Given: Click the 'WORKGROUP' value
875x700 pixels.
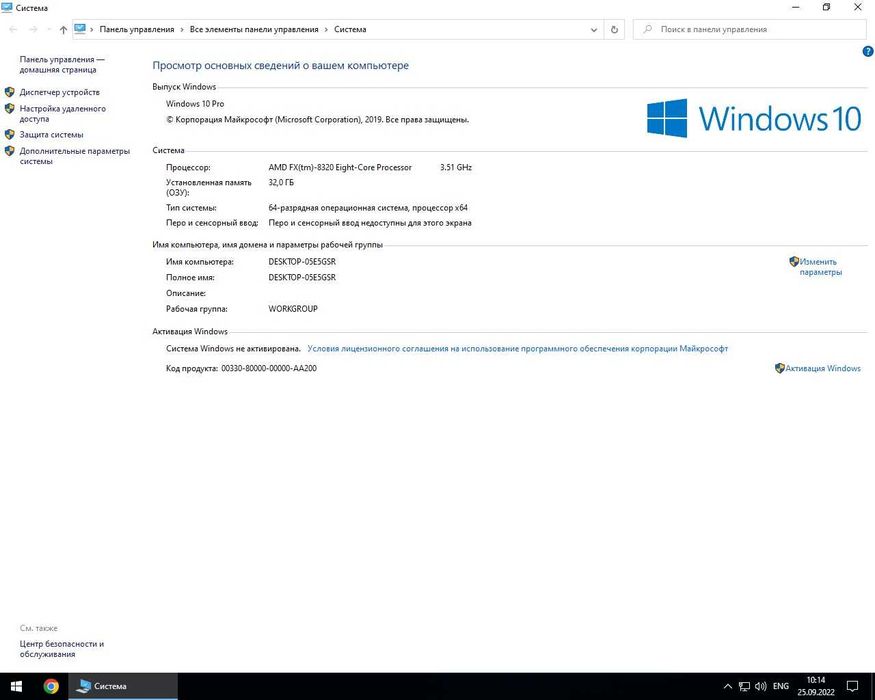Looking at the screenshot, I should [293, 309].
